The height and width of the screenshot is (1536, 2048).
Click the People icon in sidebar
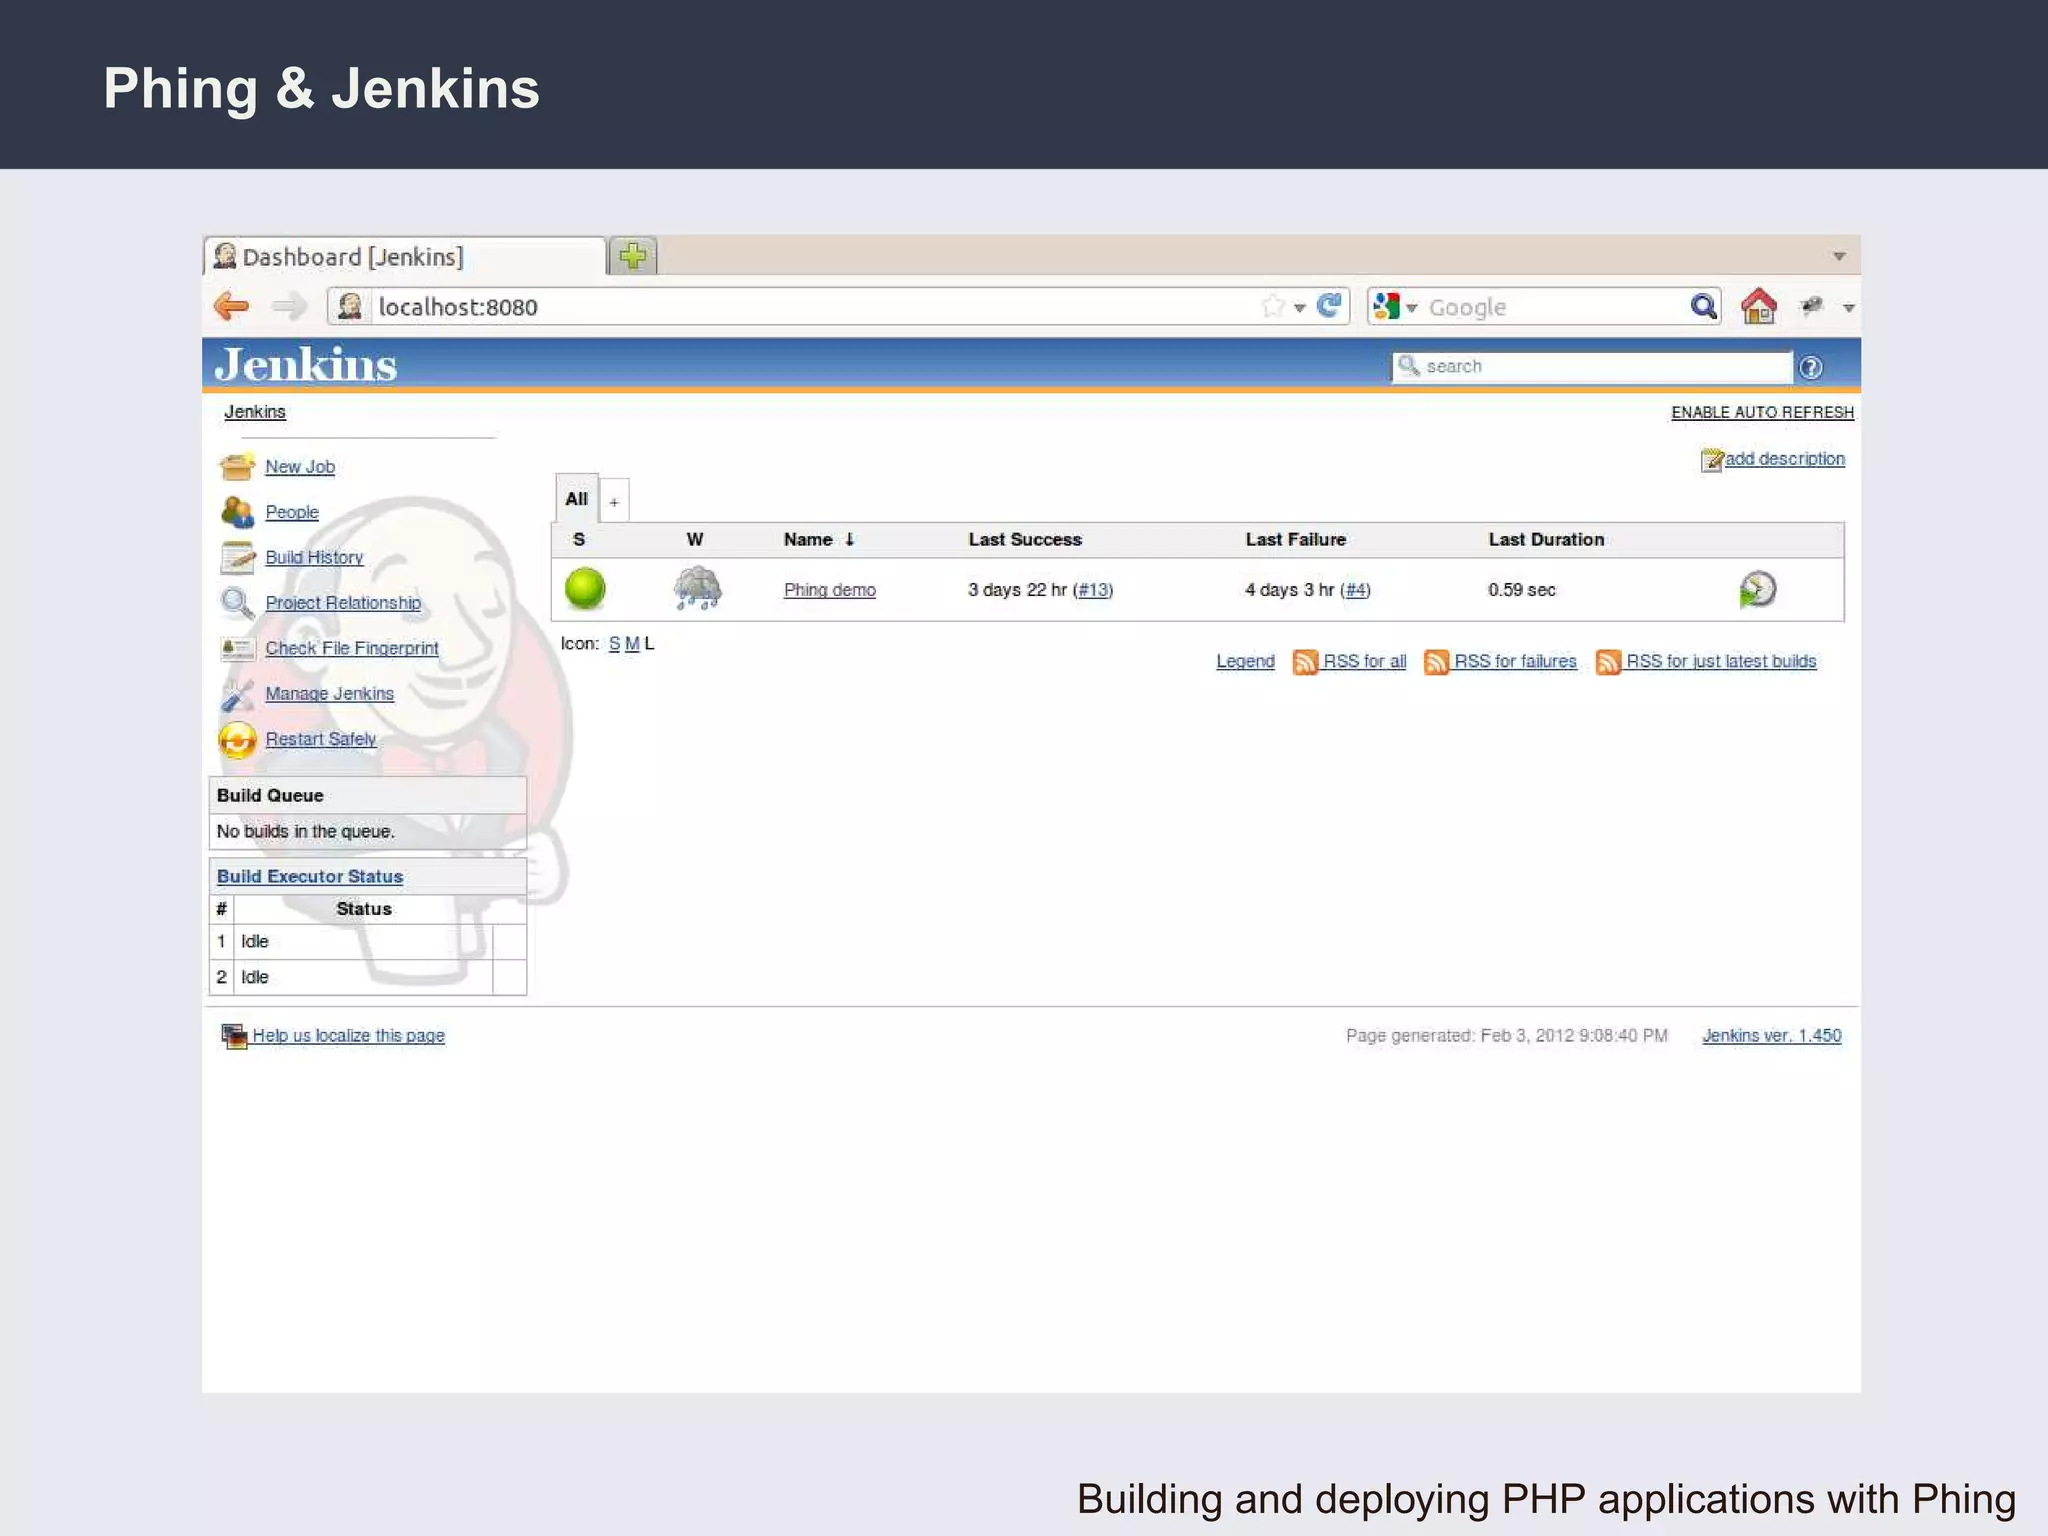(237, 512)
